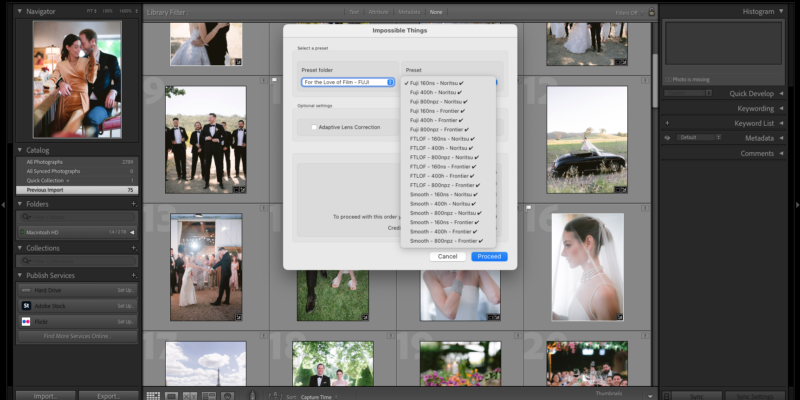This screenshot has width=800, height=400.
Task: Expand the Keywording panel
Action: pos(781,109)
